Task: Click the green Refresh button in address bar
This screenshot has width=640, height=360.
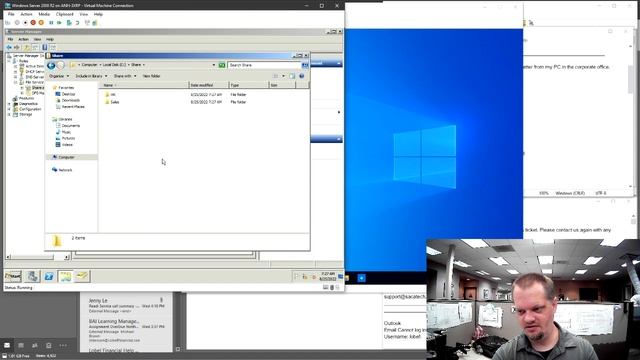Action: tap(222, 65)
